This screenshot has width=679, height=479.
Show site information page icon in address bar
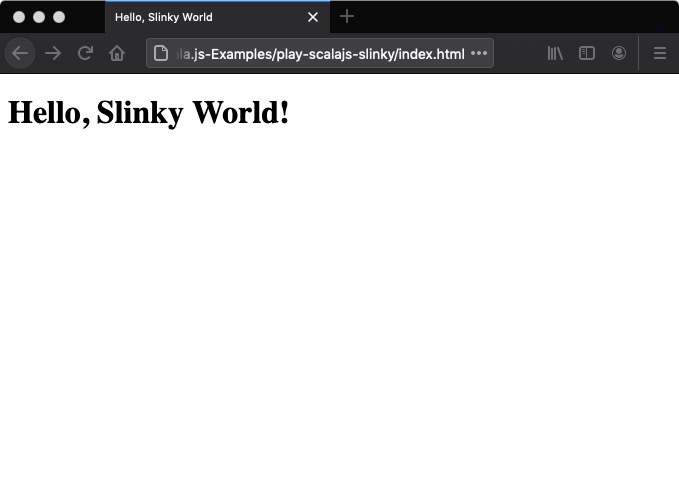pyautogui.click(x=161, y=53)
